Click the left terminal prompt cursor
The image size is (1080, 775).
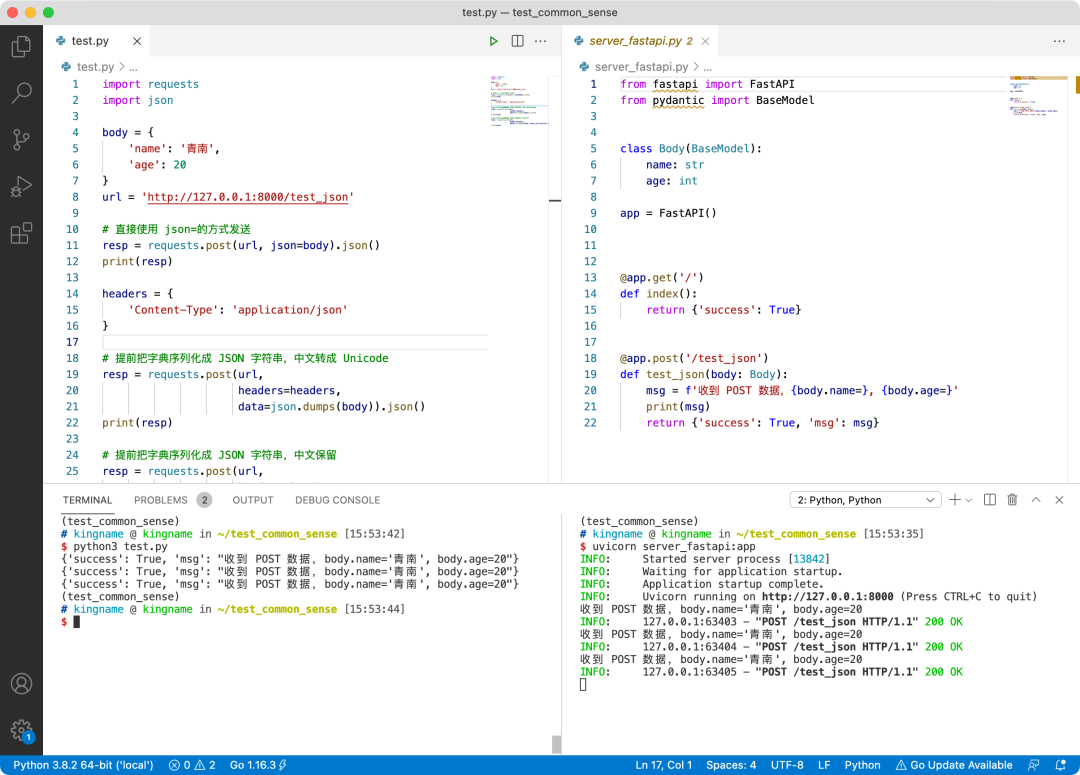coord(76,621)
